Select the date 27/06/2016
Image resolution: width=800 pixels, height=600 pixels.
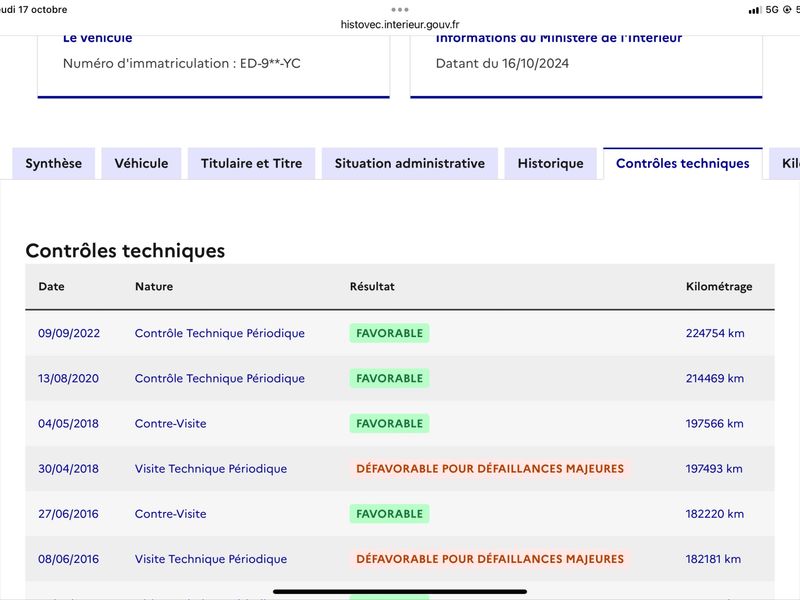click(68, 514)
